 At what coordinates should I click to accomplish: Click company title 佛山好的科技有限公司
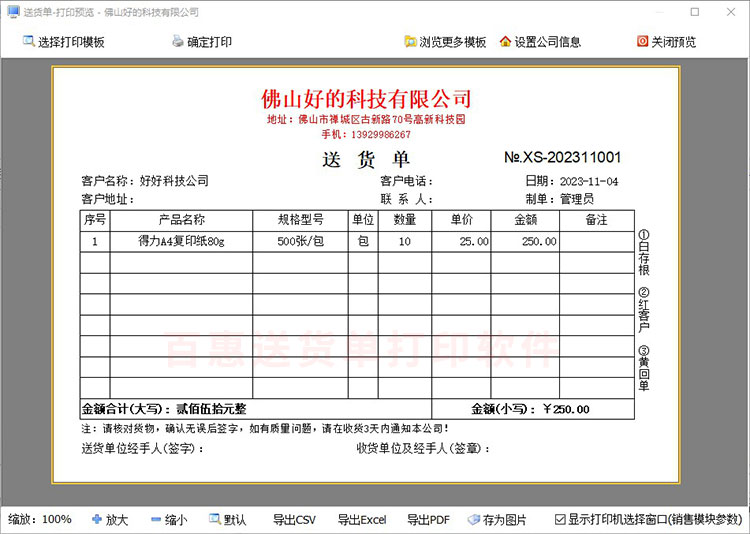coord(366,99)
